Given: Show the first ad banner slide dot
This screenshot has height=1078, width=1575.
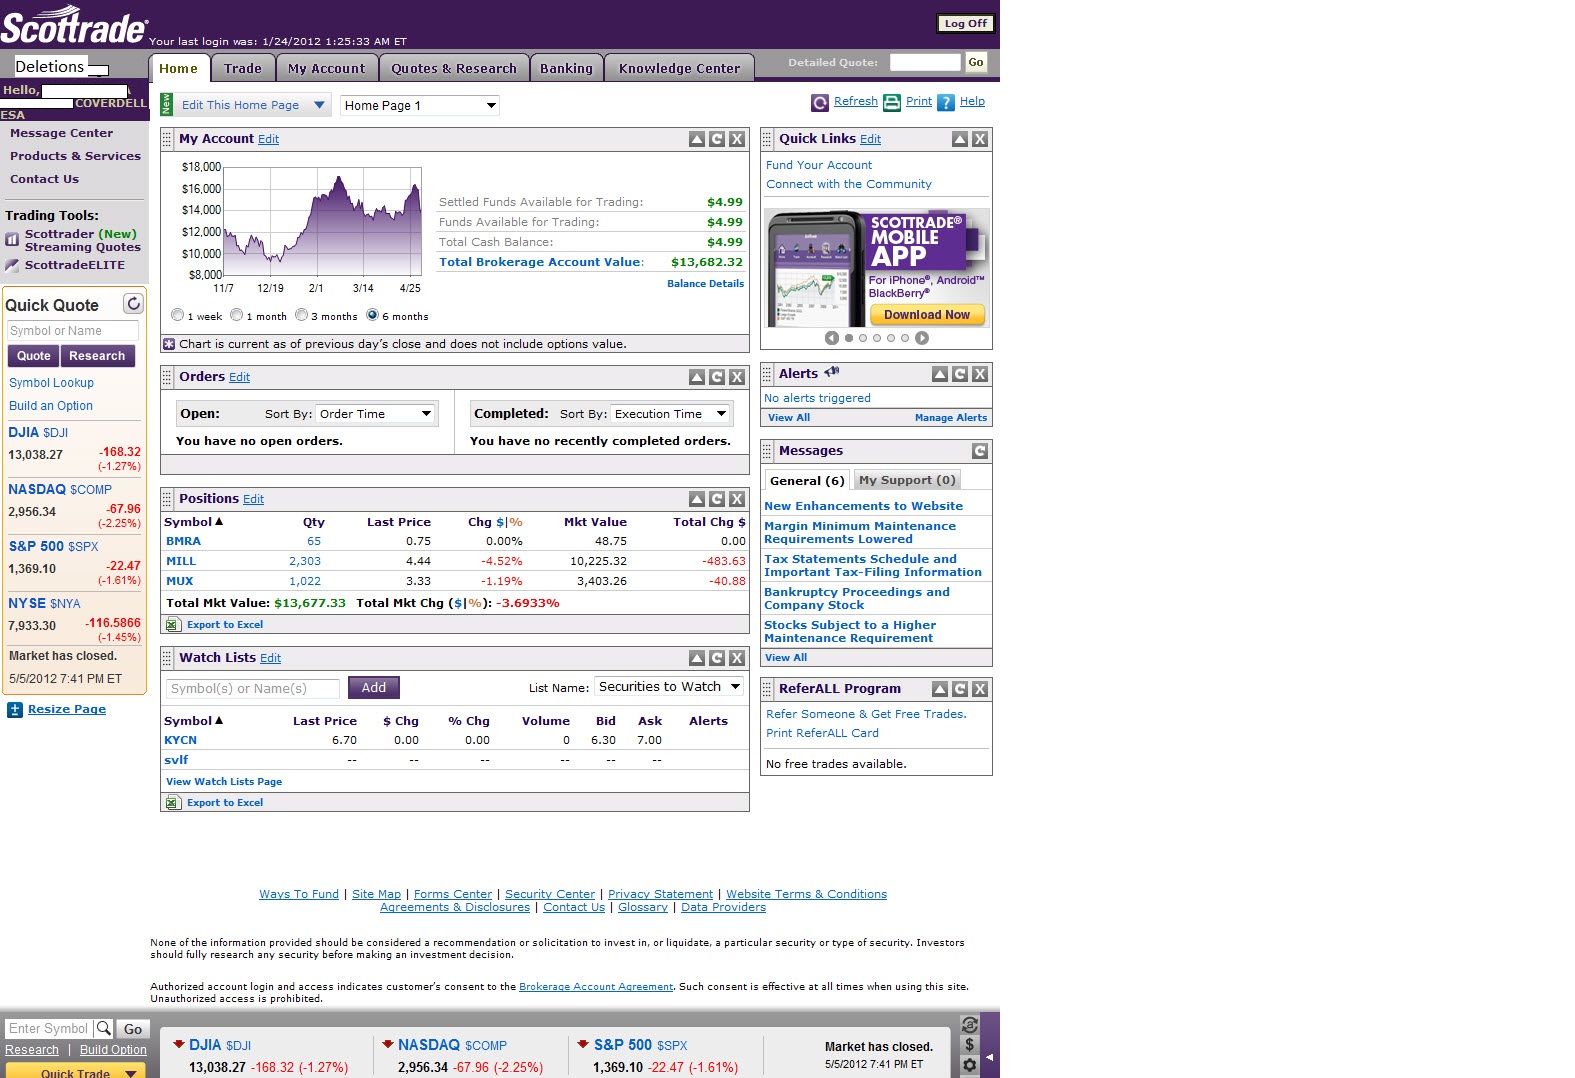Looking at the screenshot, I should (849, 338).
